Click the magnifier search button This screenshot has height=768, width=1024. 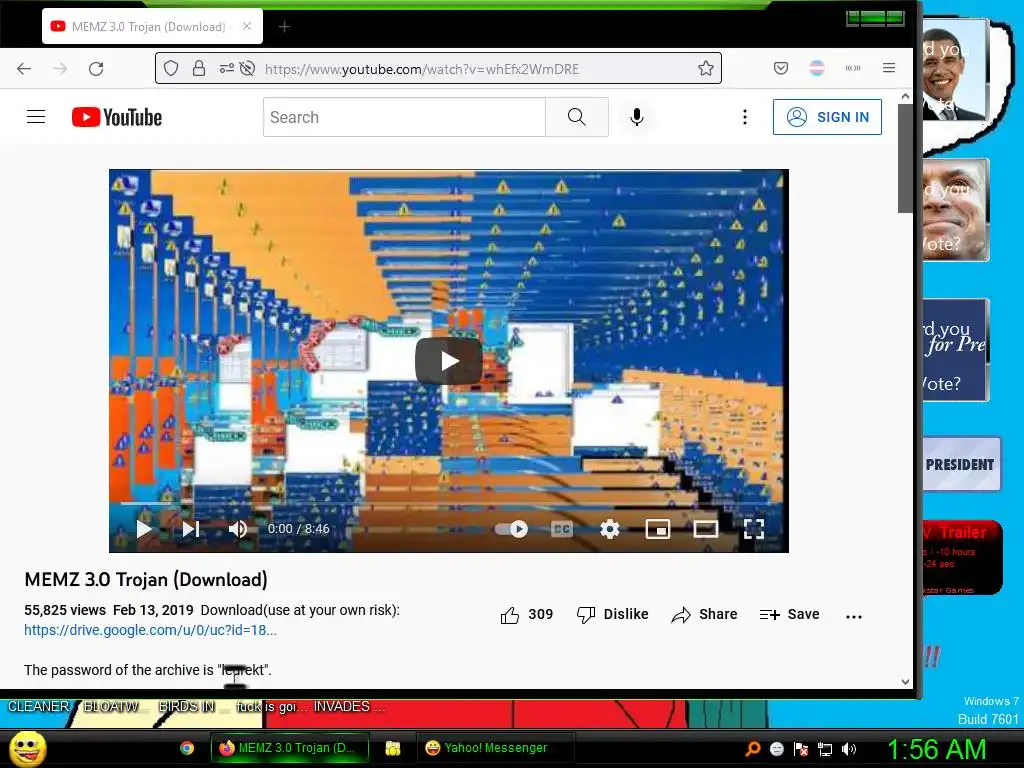(577, 118)
